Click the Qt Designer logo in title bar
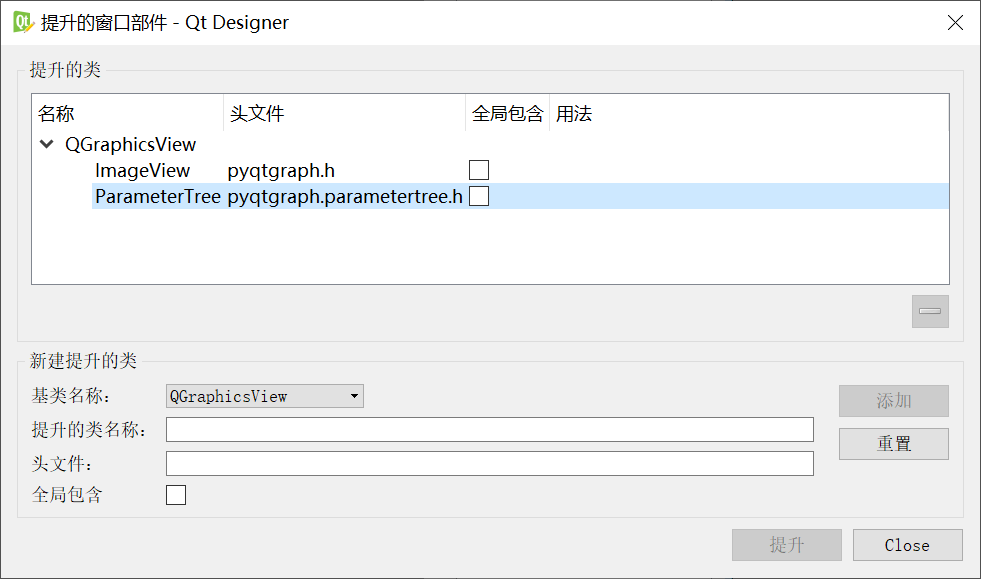 23,23
